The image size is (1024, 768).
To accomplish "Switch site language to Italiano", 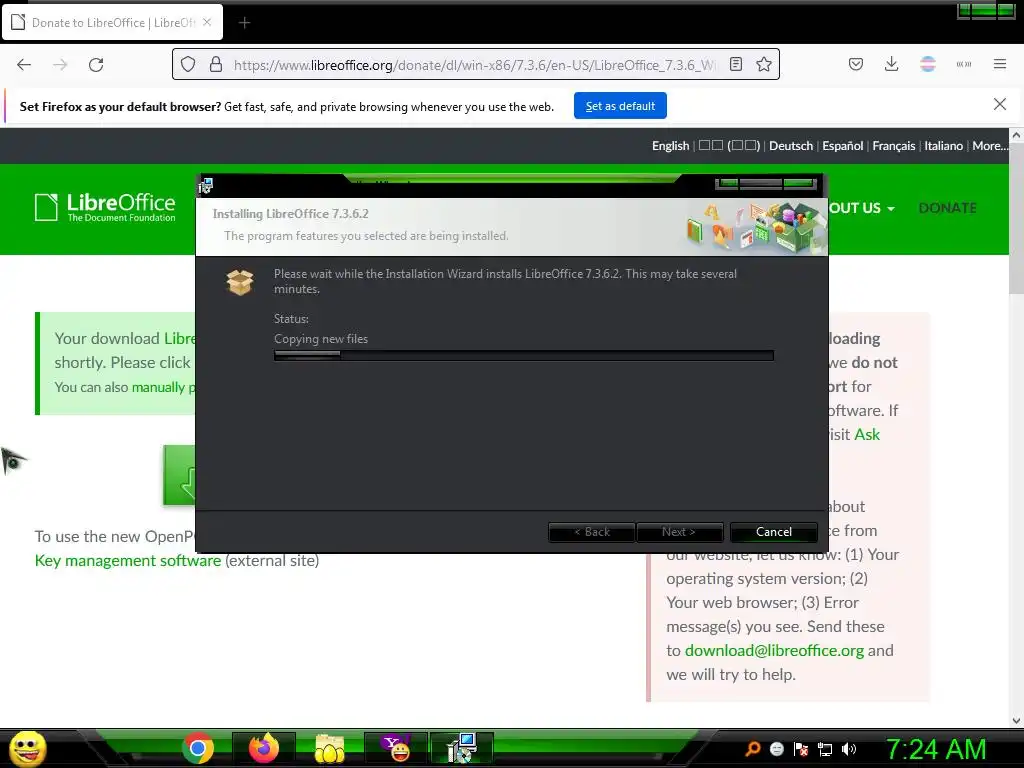I will 943,146.
